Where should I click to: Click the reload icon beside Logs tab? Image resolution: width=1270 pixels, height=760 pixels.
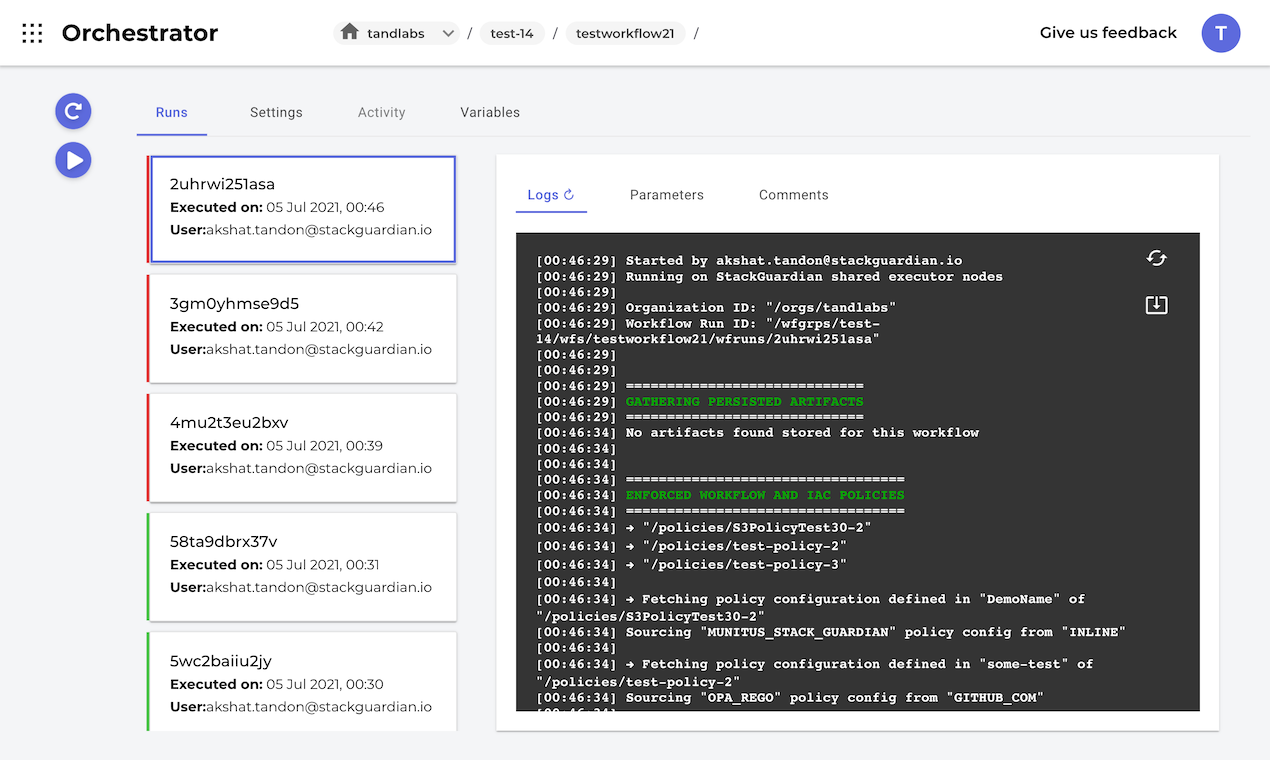pos(569,195)
